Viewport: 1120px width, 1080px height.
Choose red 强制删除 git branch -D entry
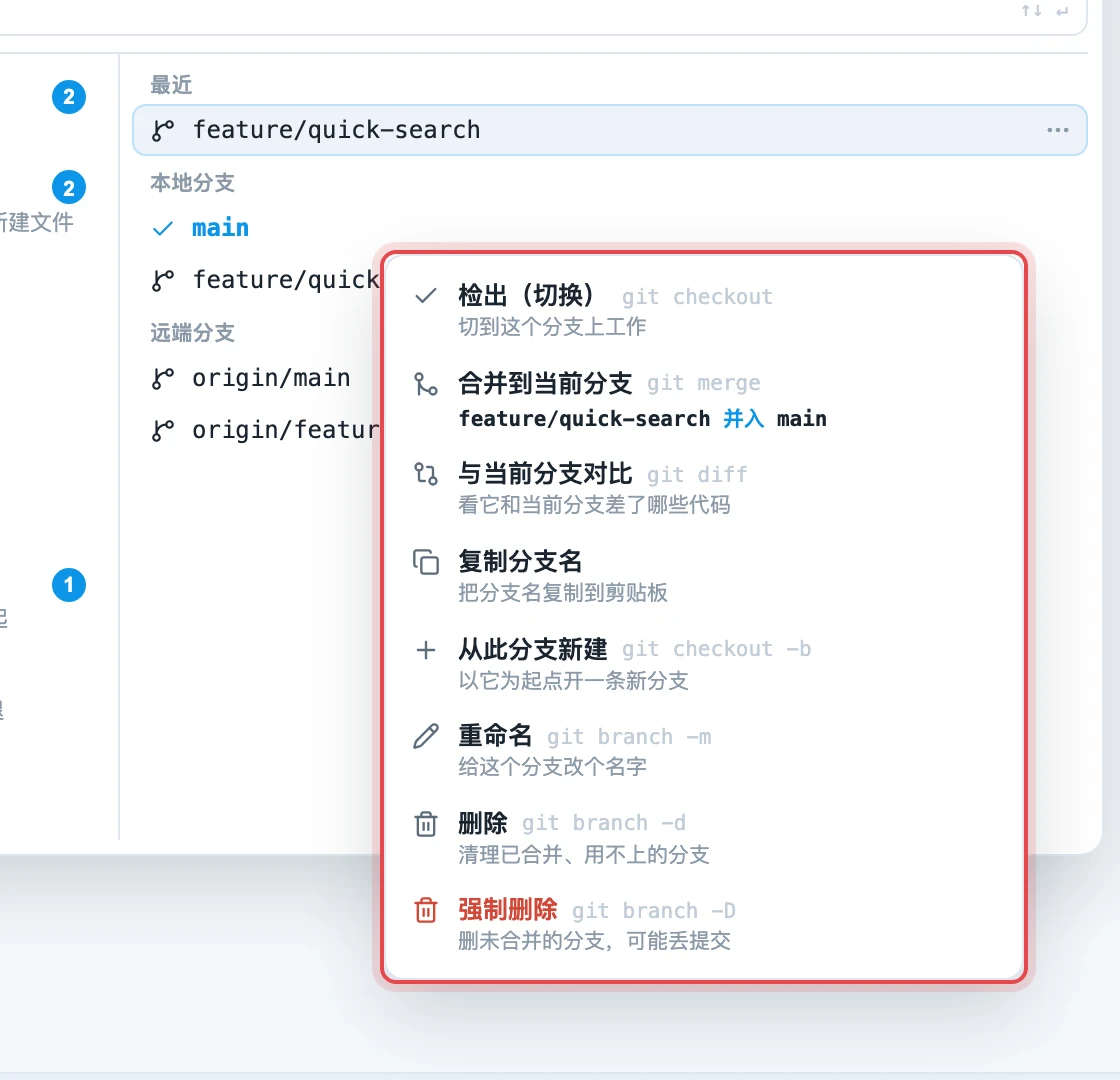tap(704, 925)
